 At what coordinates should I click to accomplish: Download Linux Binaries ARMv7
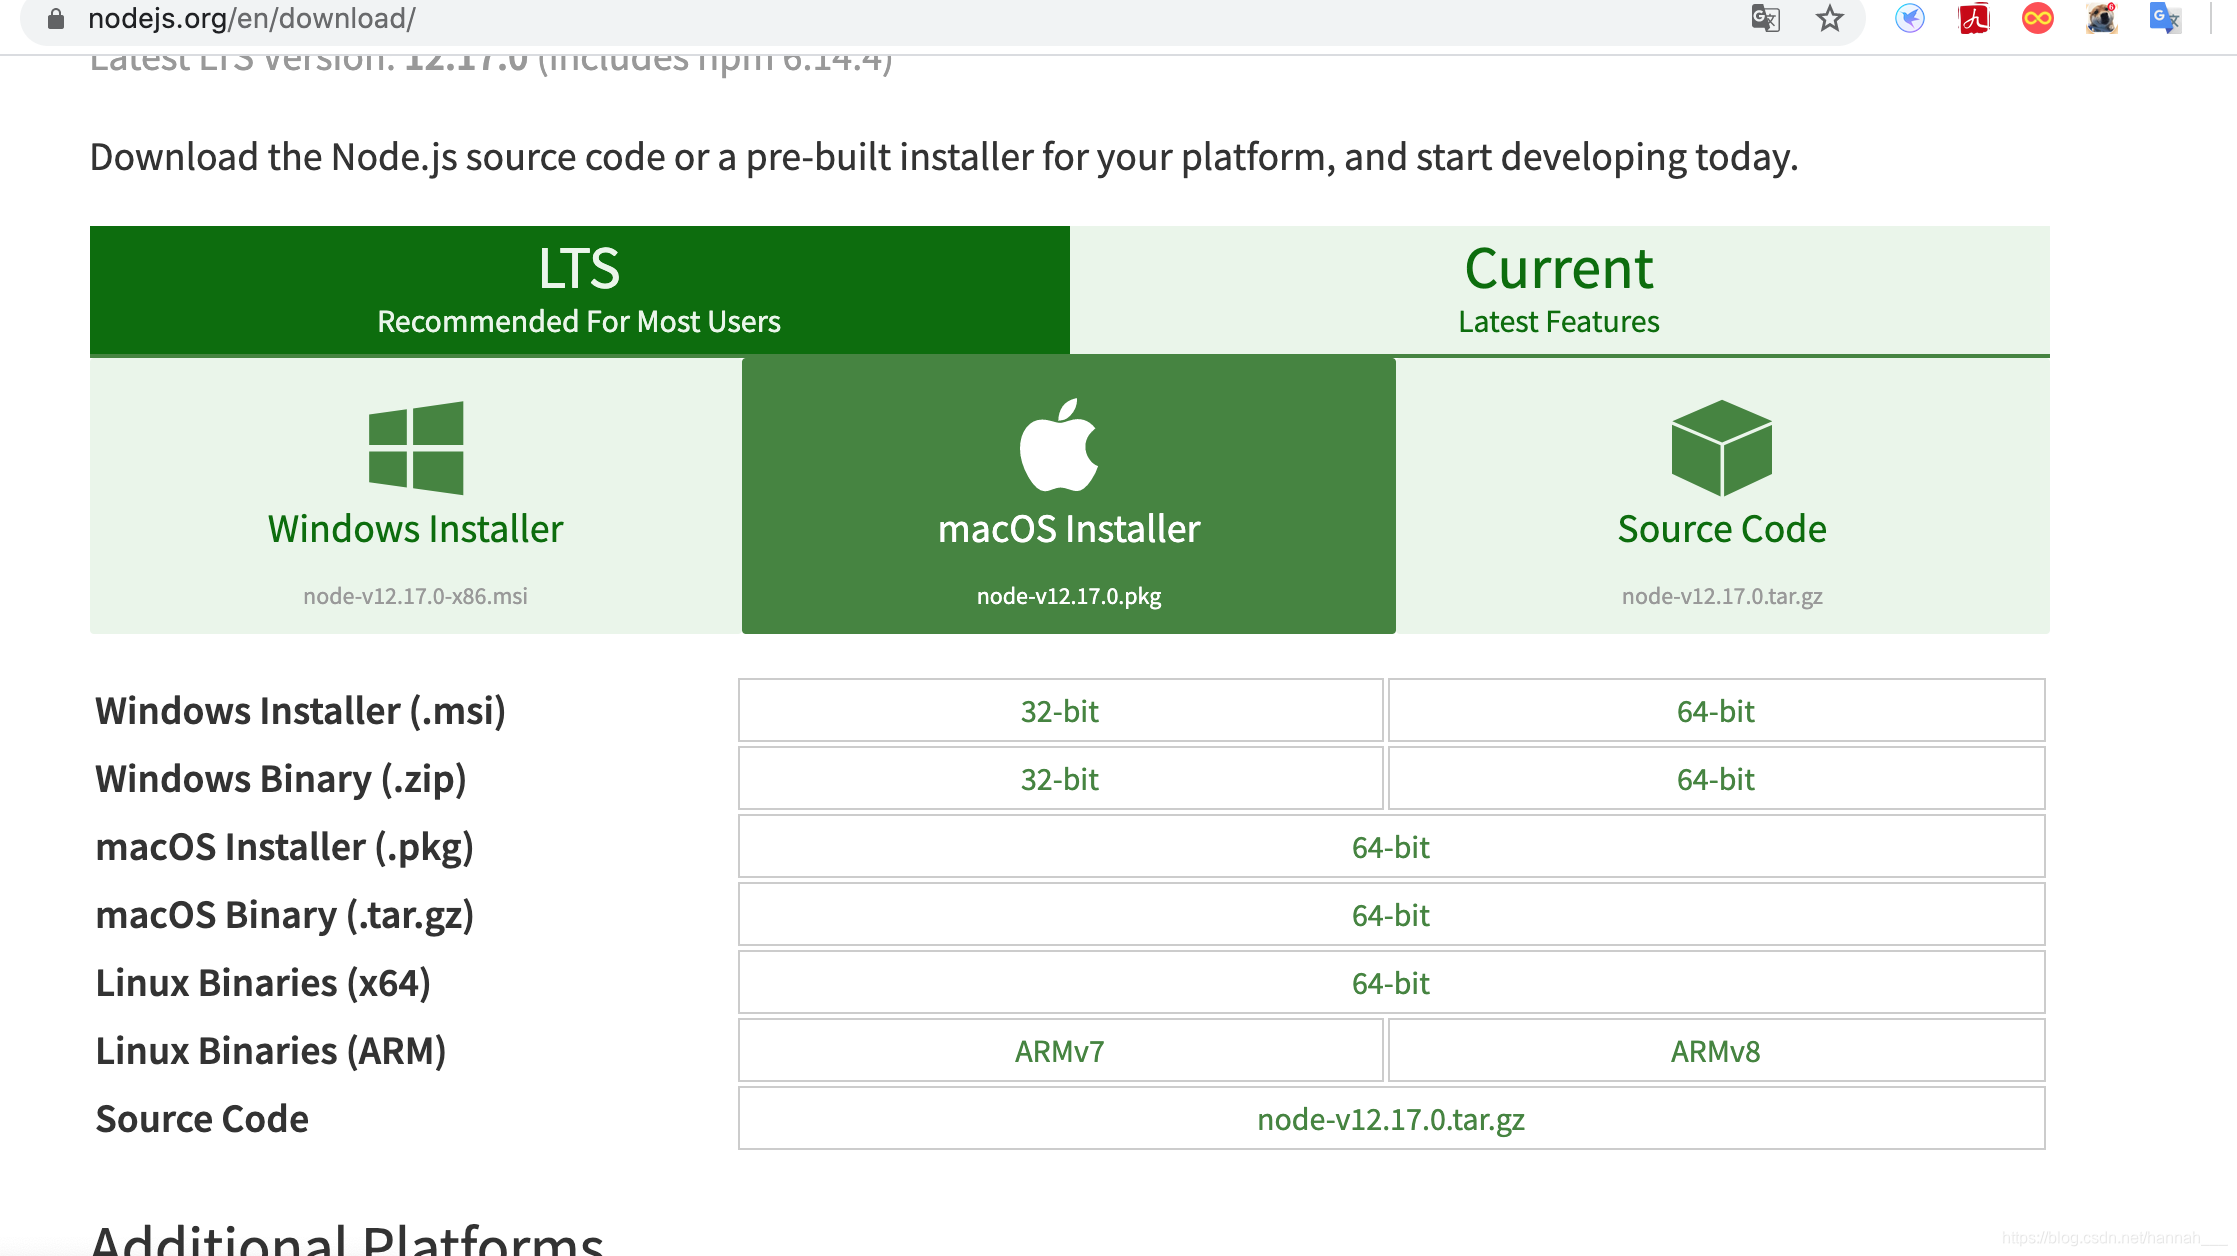1060,1051
